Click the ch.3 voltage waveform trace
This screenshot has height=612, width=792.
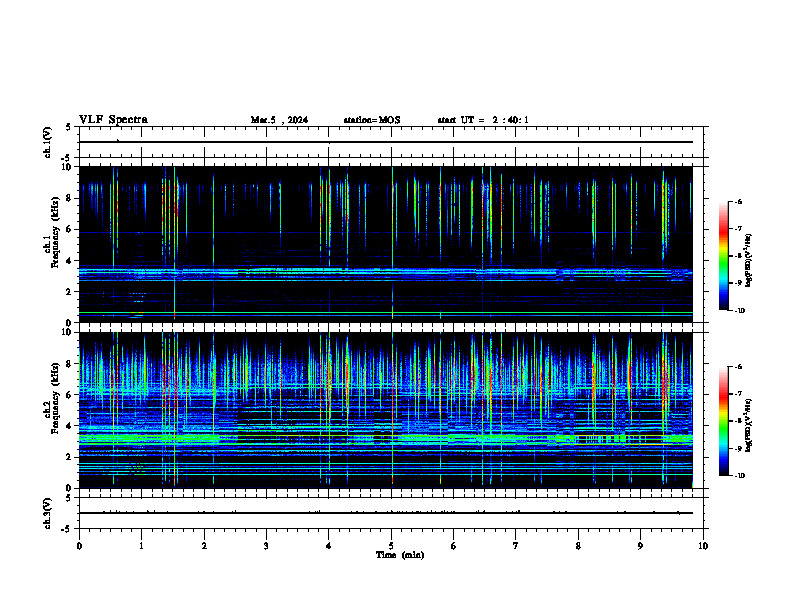[x=385, y=513]
